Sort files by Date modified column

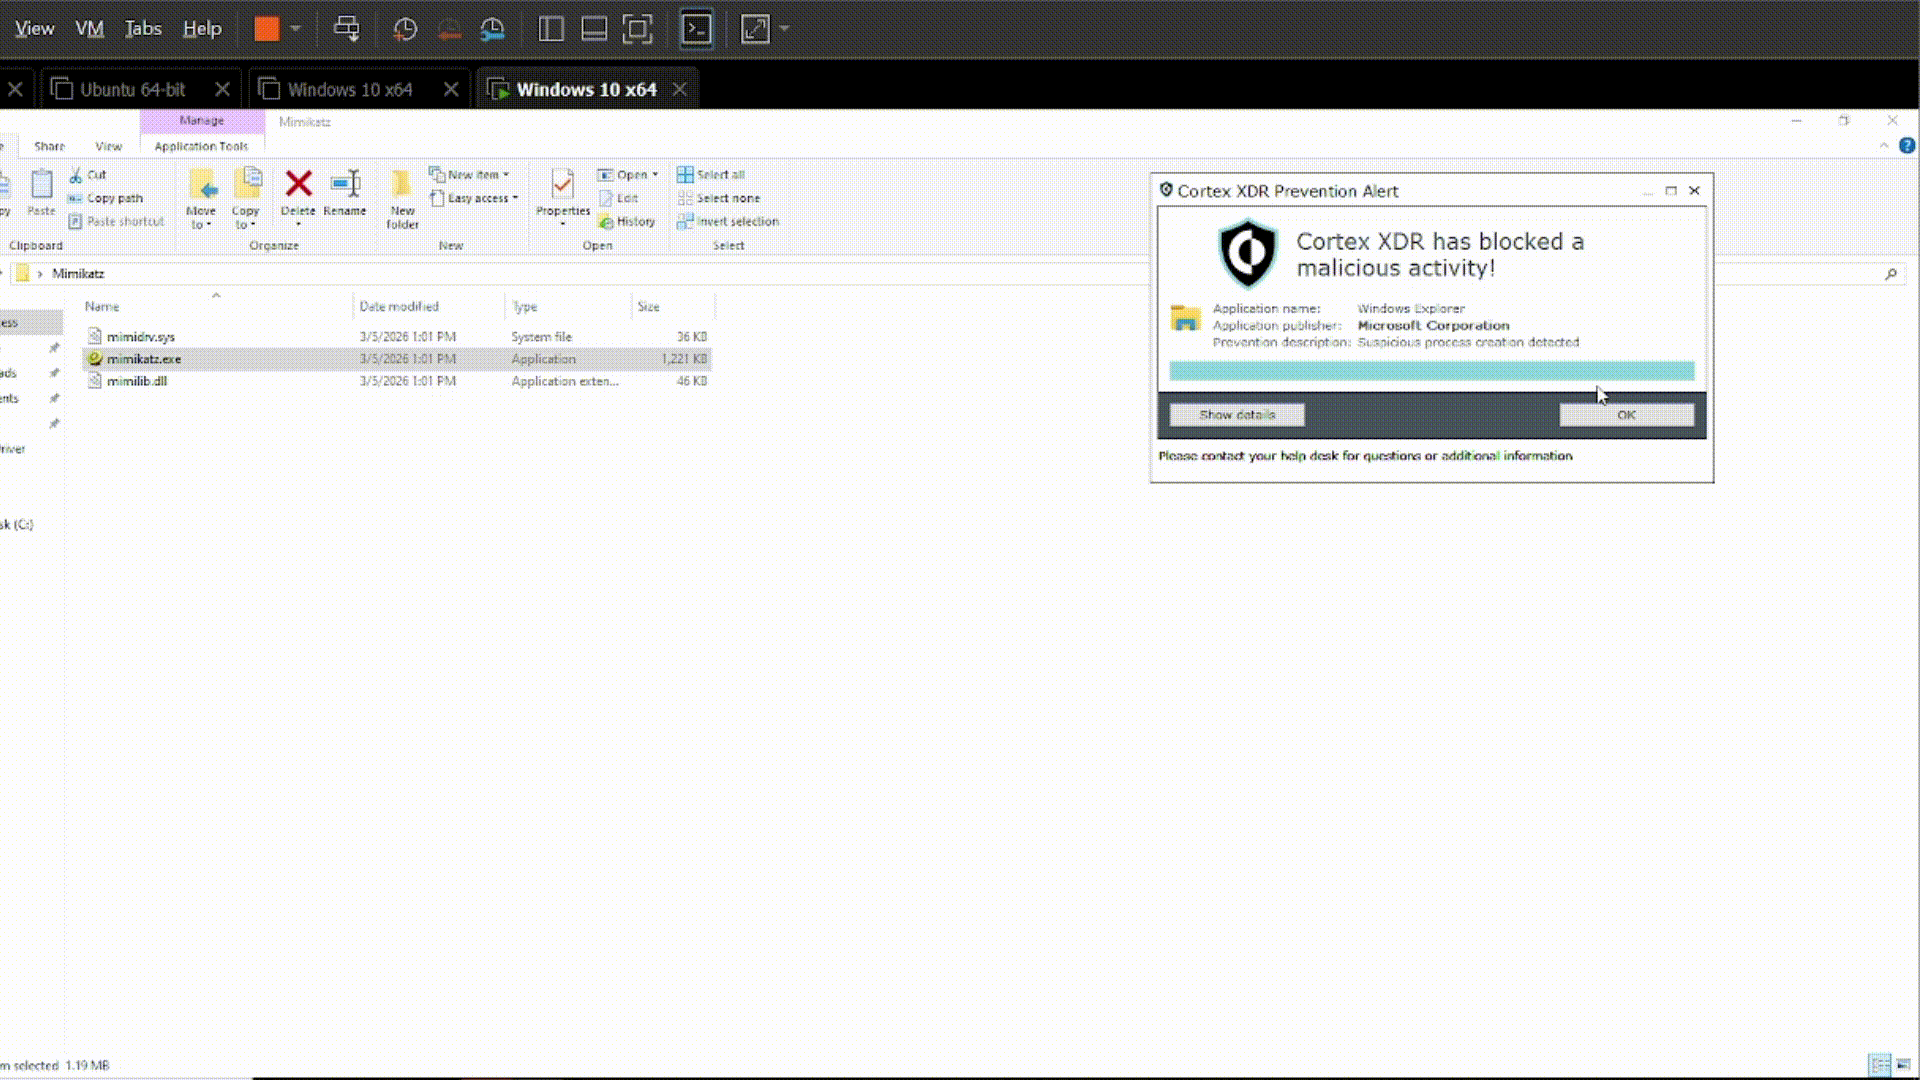pyautogui.click(x=399, y=306)
